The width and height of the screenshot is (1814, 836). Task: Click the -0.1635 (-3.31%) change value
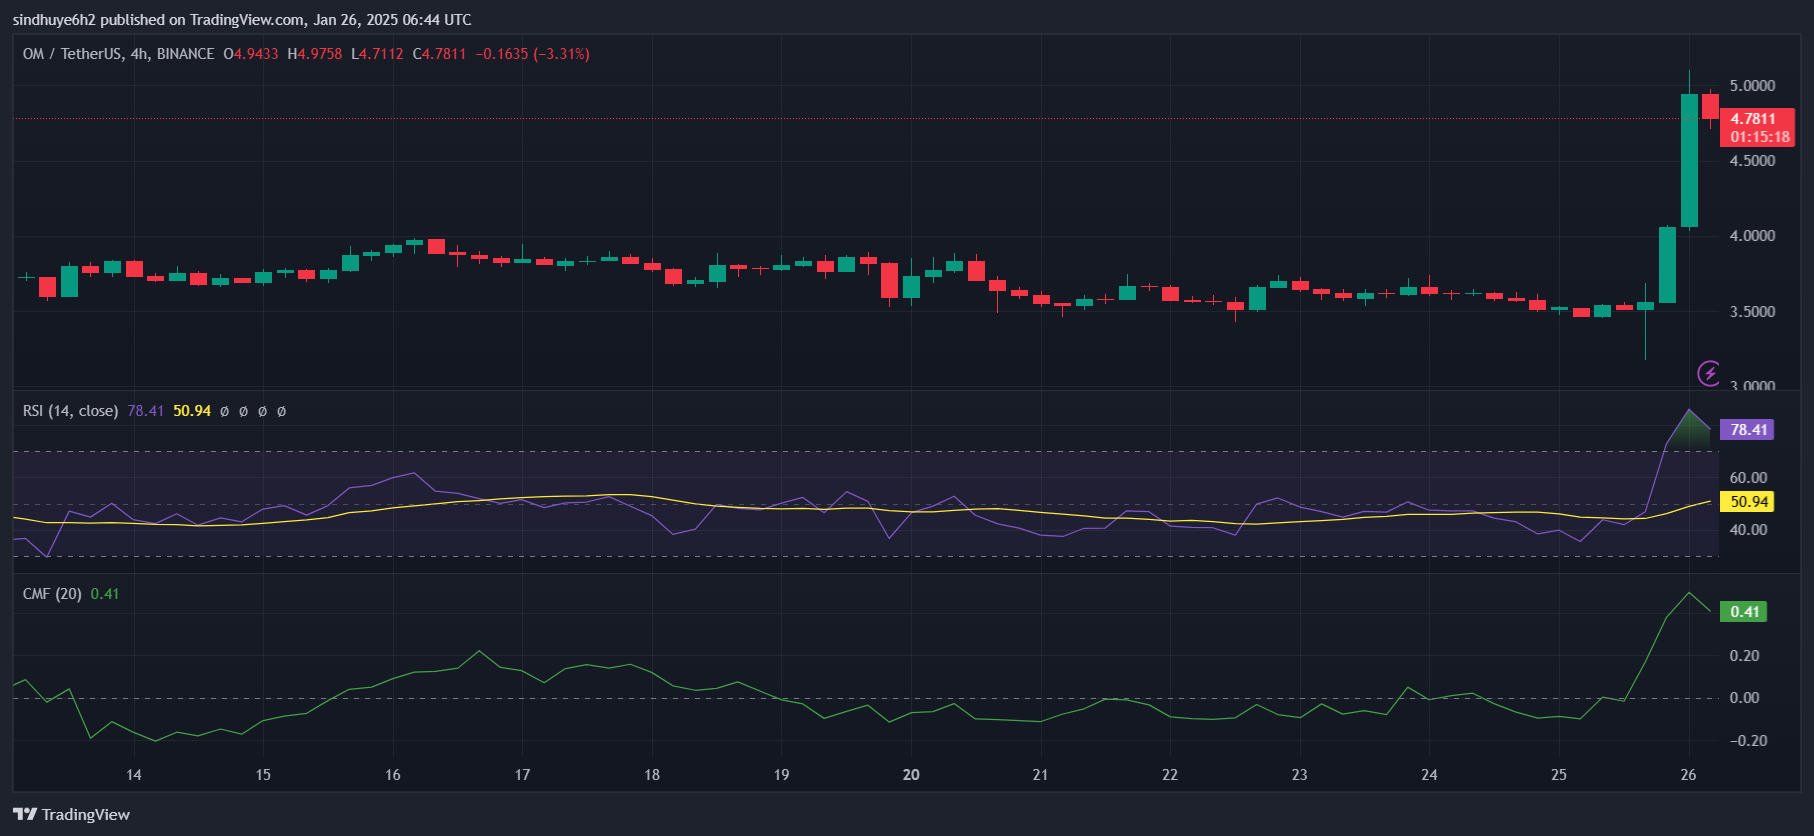point(532,54)
